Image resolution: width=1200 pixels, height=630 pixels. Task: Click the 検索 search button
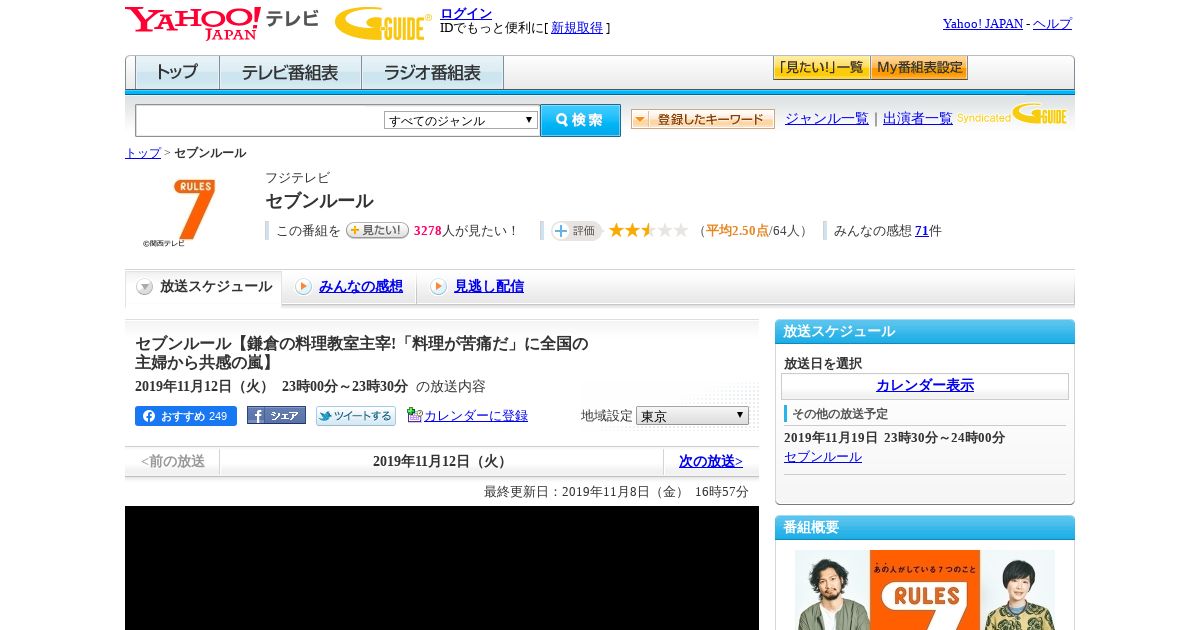click(x=580, y=120)
